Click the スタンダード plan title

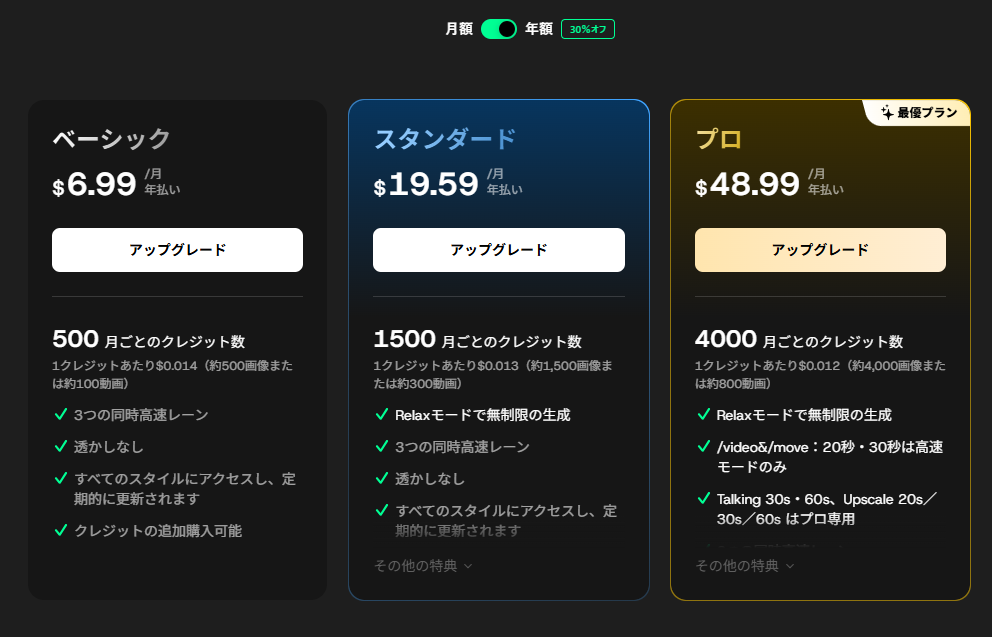point(445,139)
